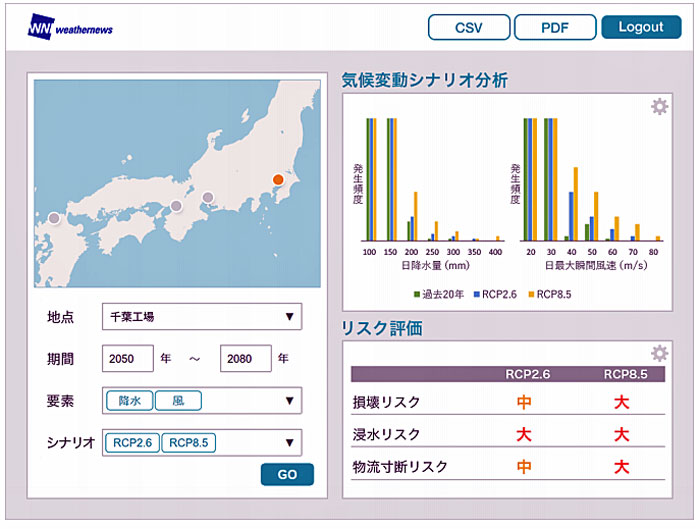
Task: Click the RCP8.5 risk table column header
Action: pyautogui.click(x=625, y=374)
